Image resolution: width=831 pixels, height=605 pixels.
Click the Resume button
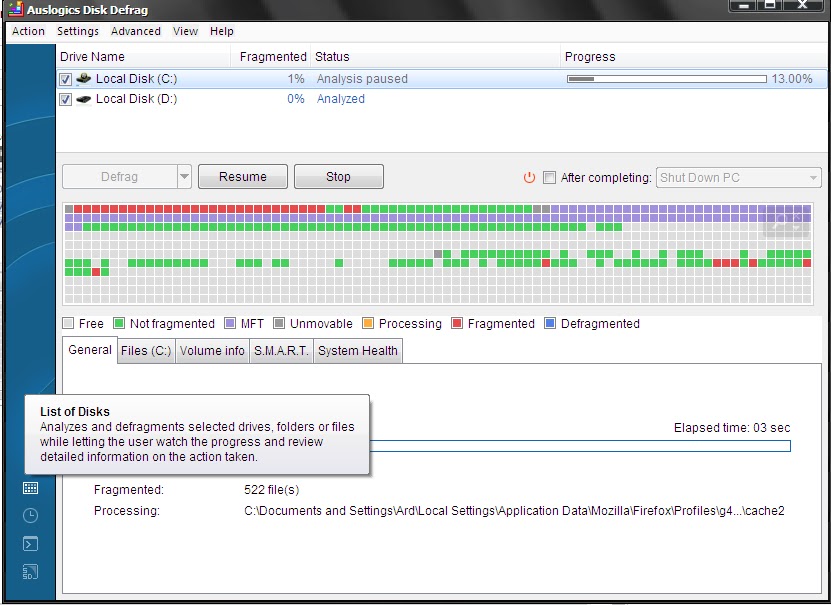click(x=243, y=176)
